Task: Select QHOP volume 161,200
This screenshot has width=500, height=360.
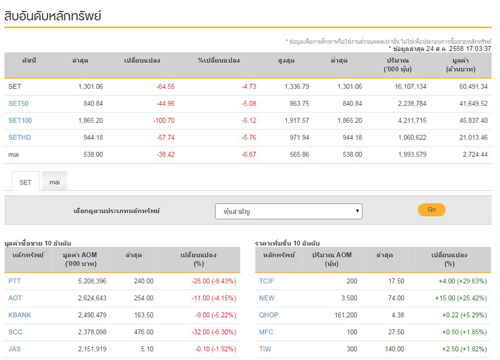Action: [x=346, y=315]
